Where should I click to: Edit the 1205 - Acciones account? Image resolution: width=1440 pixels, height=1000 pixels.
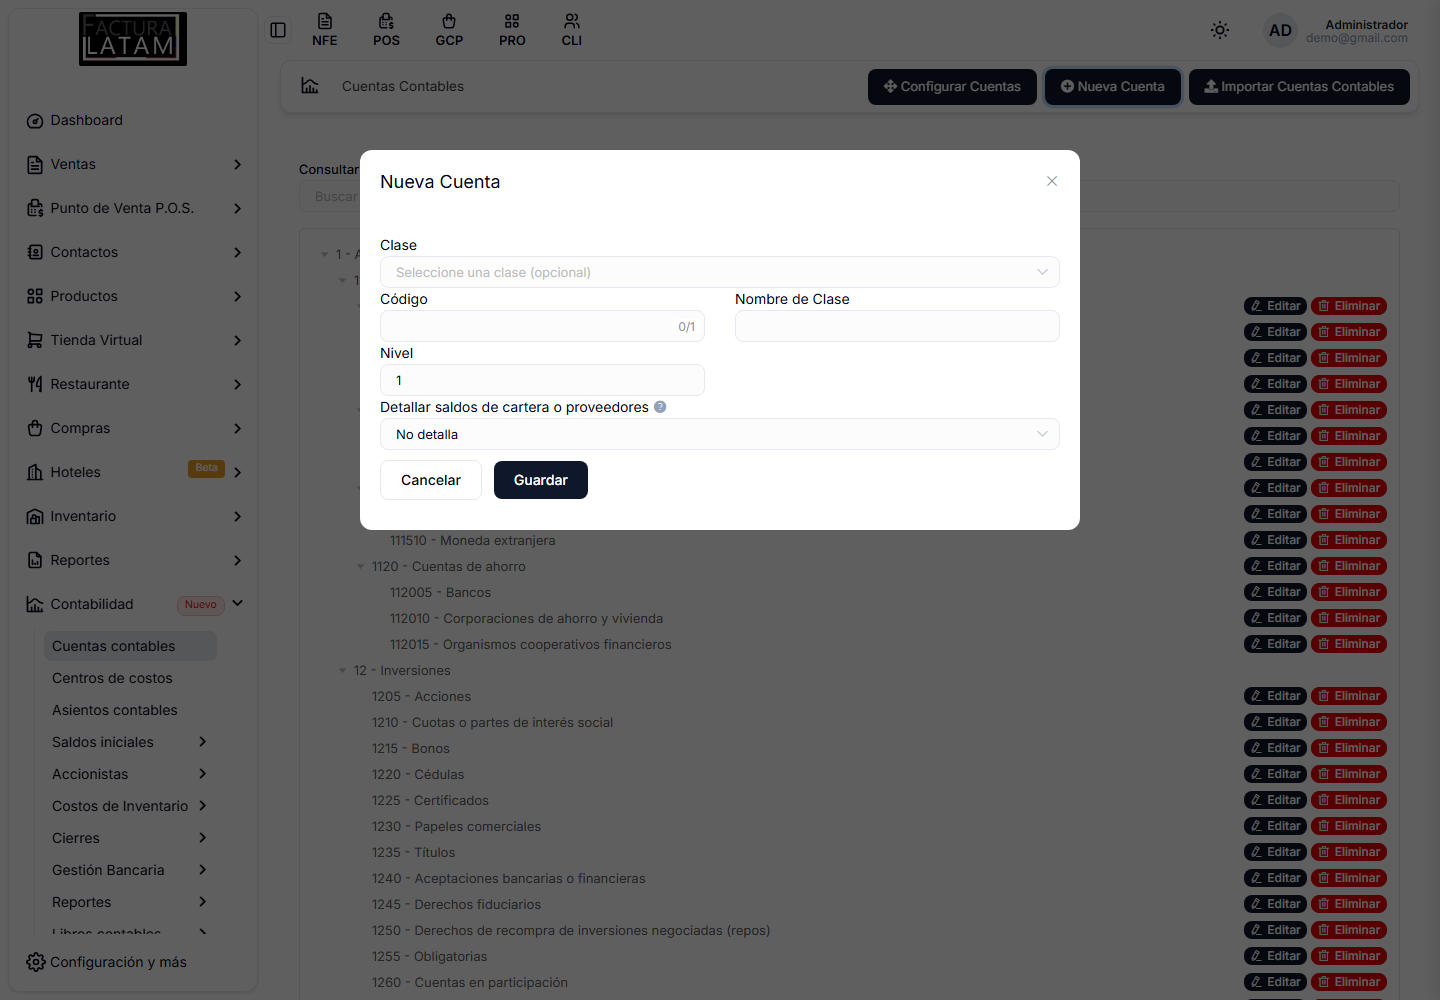click(x=1275, y=696)
